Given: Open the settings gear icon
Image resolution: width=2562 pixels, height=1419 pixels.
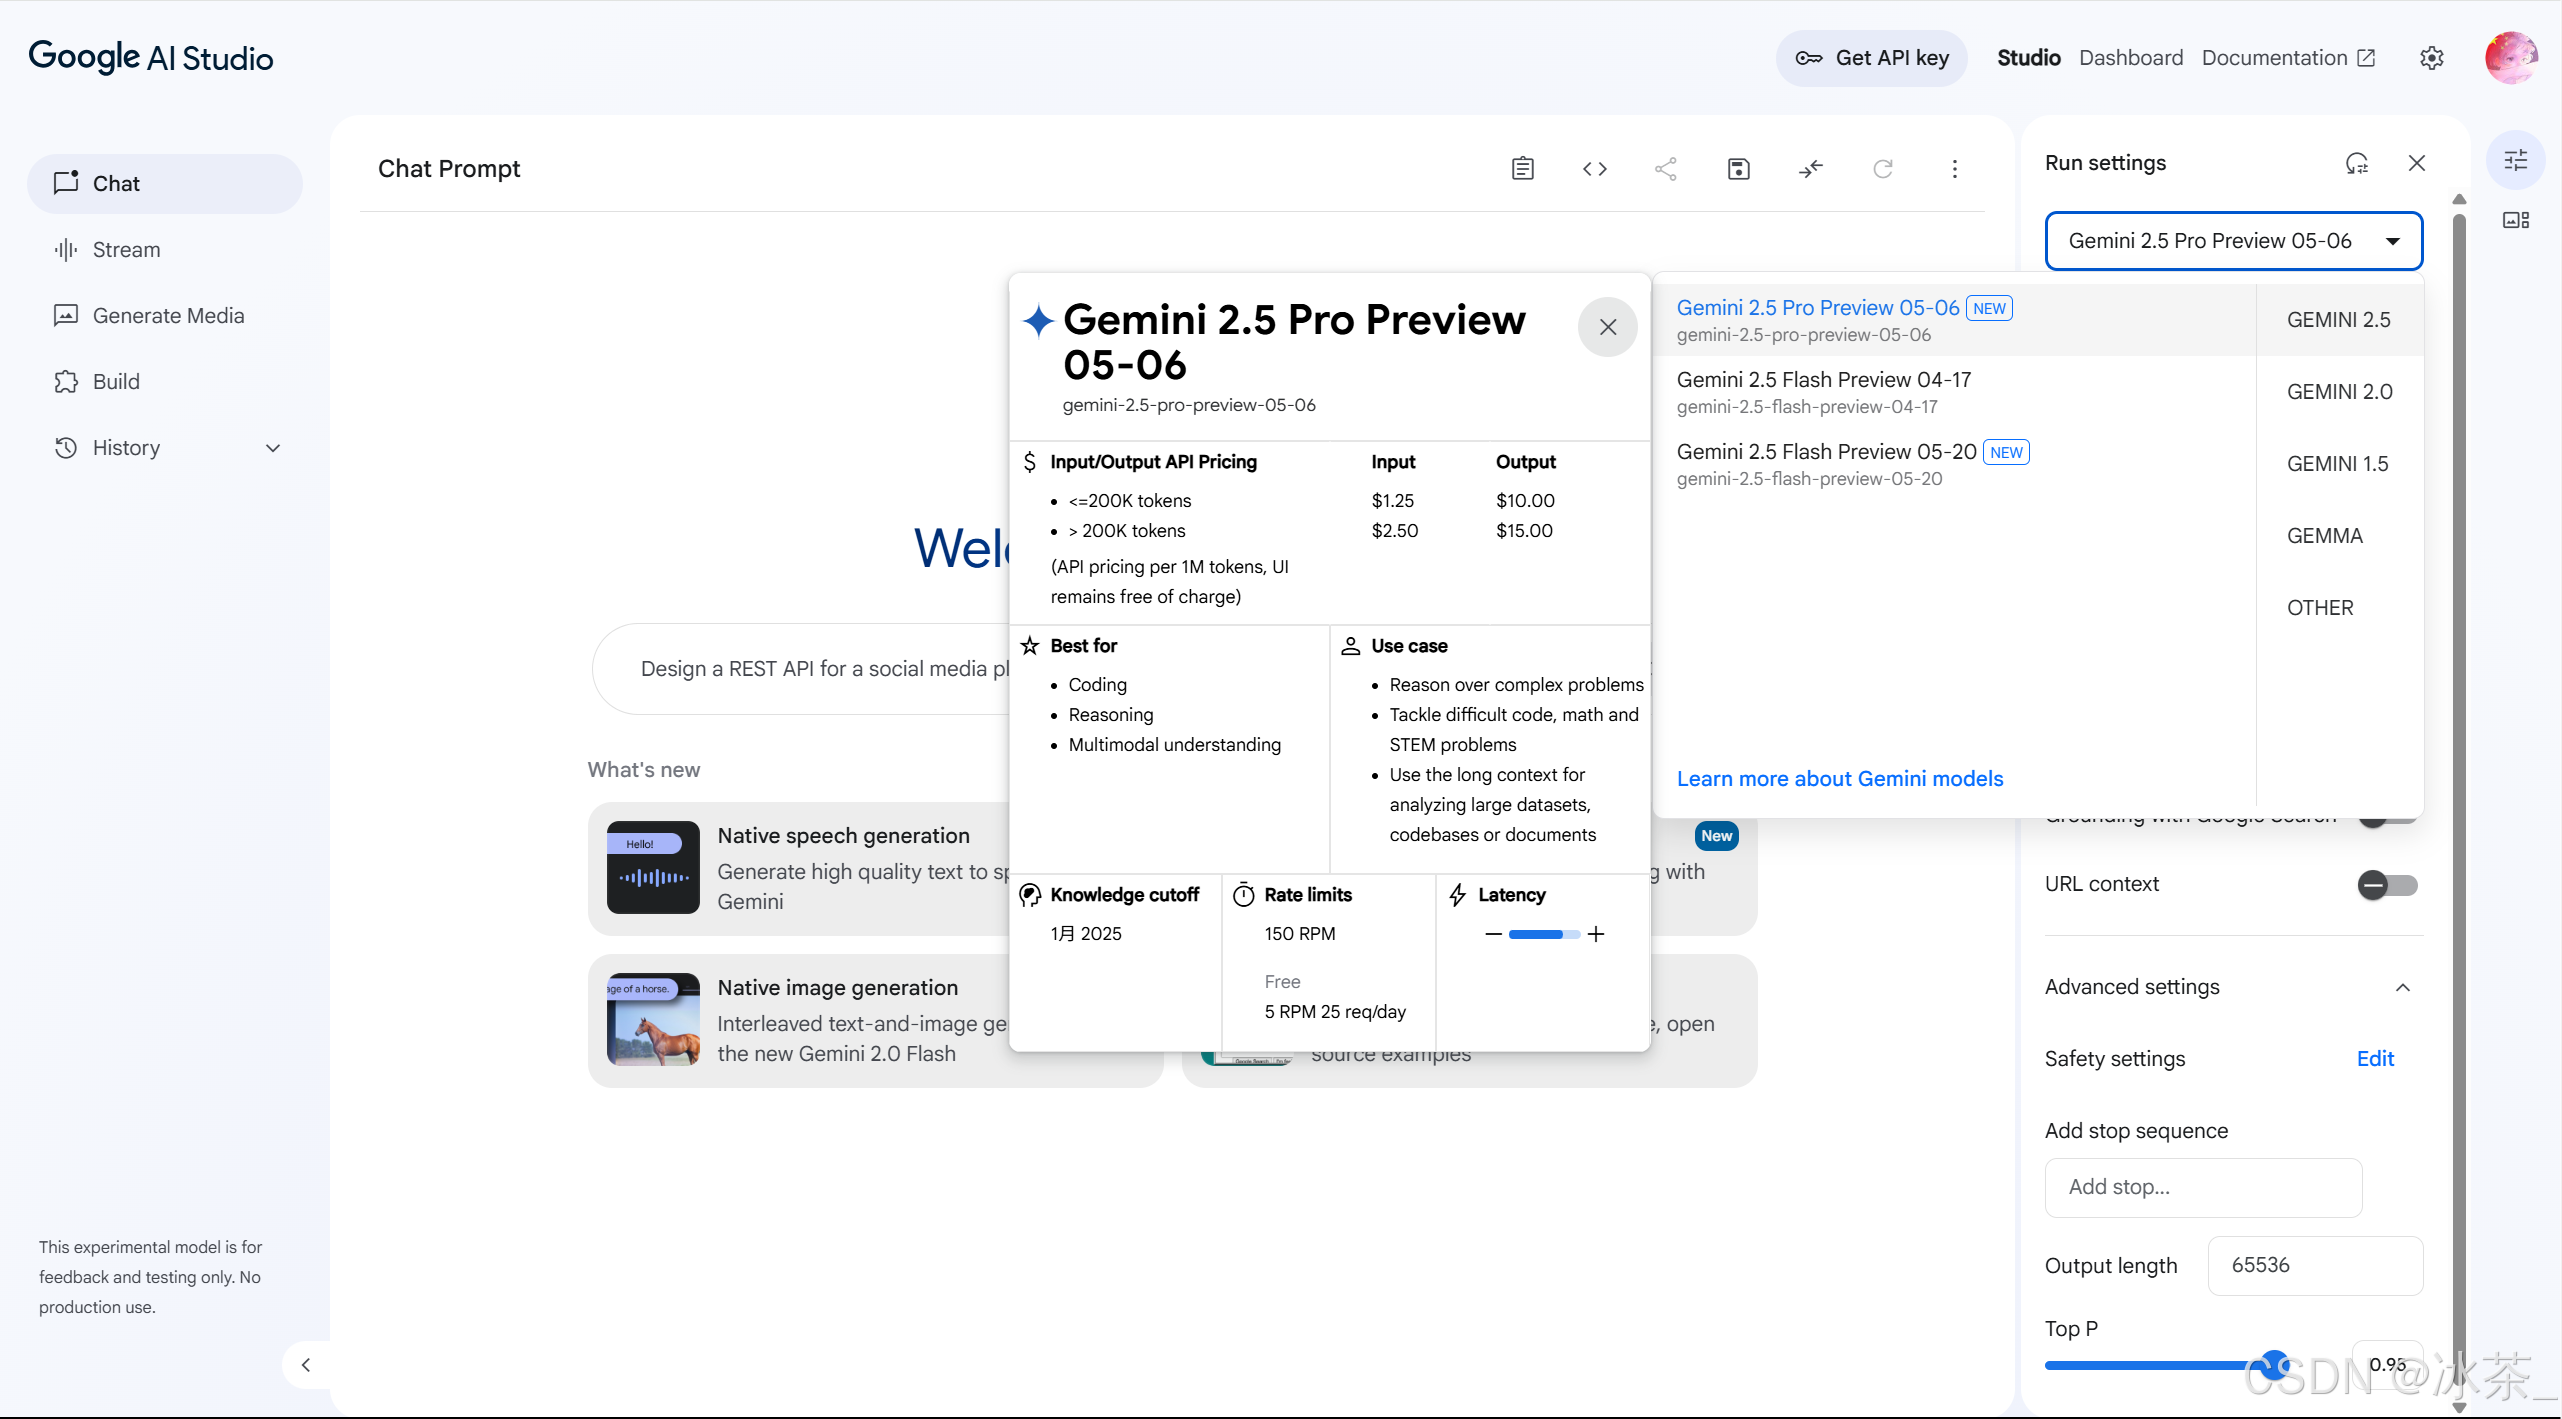Looking at the screenshot, I should coord(2432,58).
